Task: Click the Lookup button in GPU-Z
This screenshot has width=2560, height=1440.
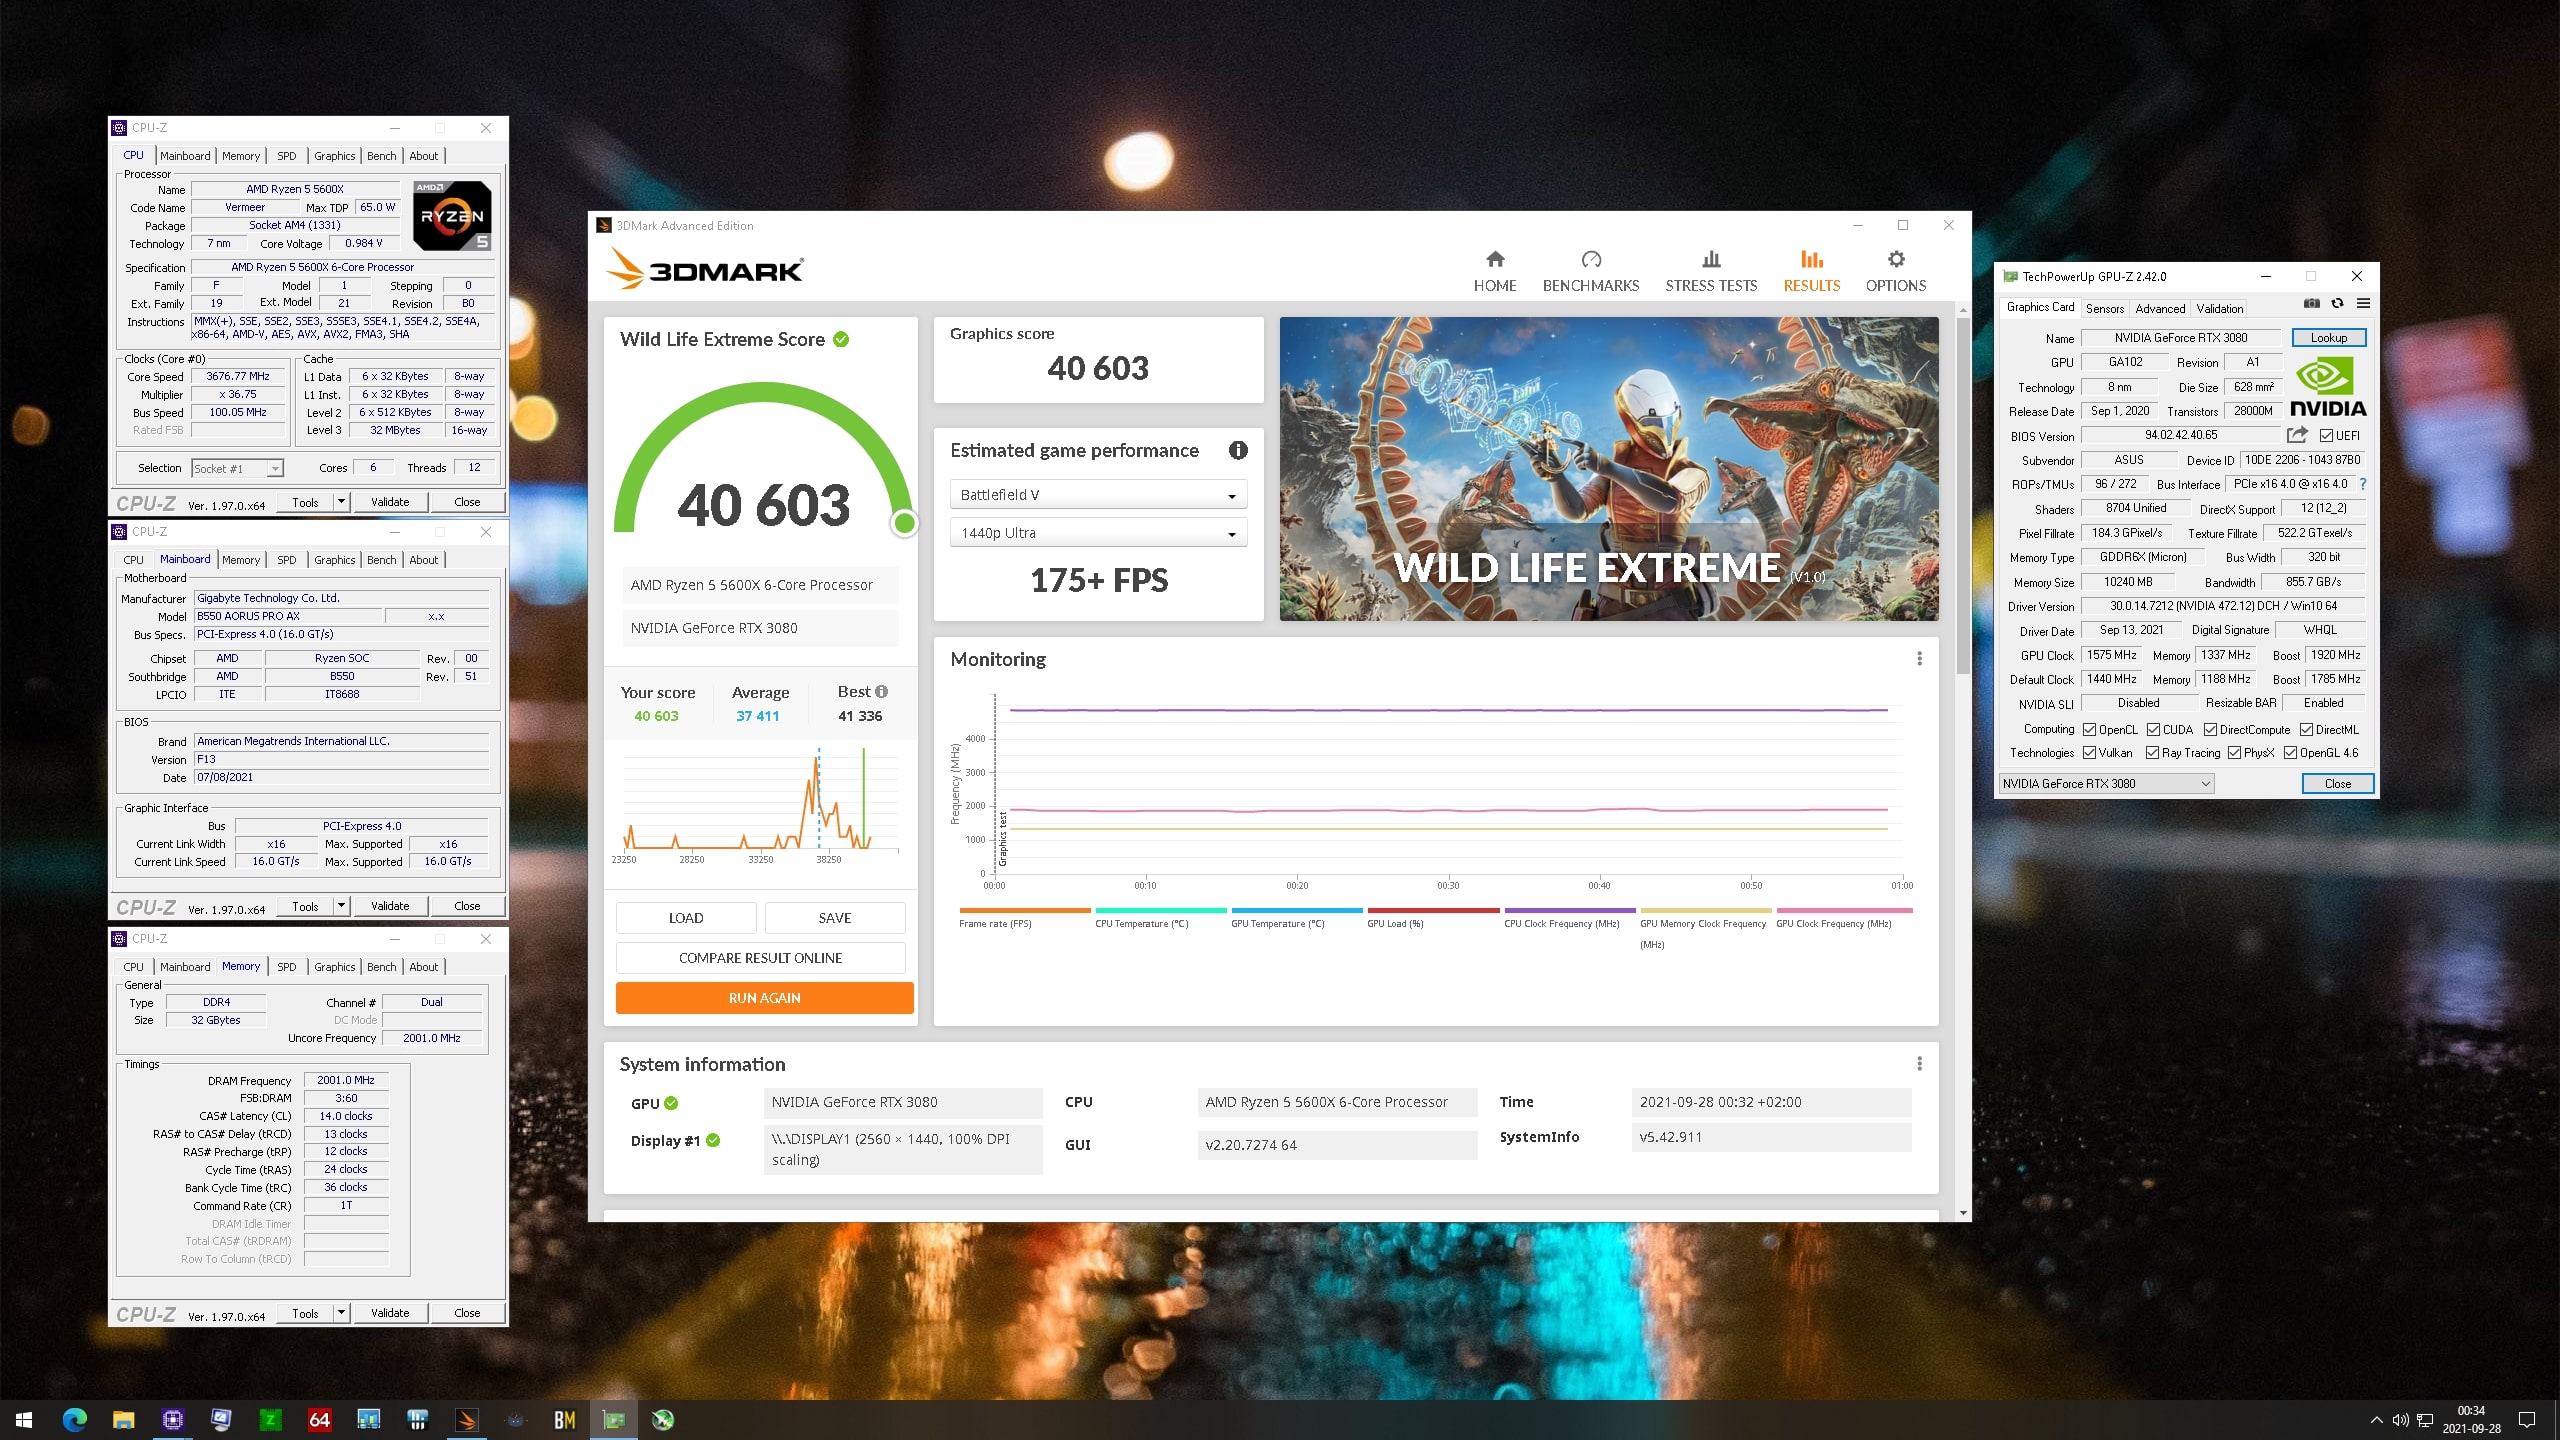Action: 2329,337
